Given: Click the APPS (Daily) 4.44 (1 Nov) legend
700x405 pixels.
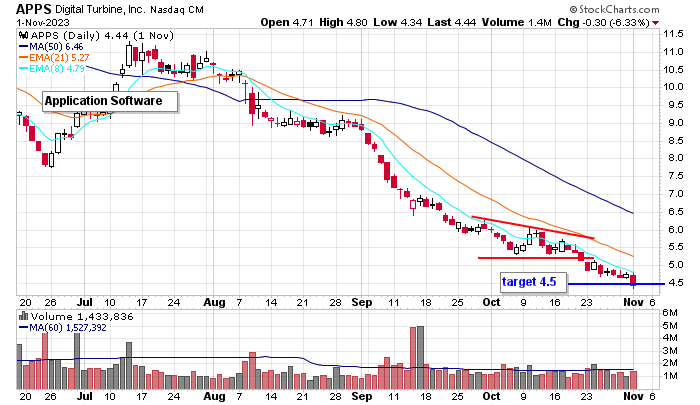Looking at the screenshot, I should pyautogui.click(x=102, y=35).
